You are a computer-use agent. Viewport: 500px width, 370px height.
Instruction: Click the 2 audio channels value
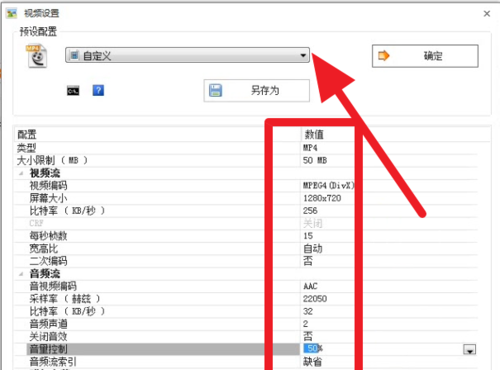305,324
